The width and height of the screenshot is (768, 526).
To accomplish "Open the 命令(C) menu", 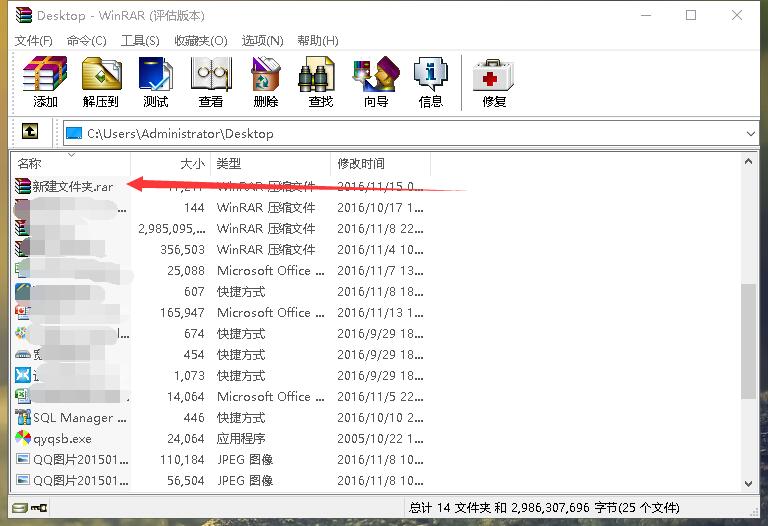I will click(87, 41).
